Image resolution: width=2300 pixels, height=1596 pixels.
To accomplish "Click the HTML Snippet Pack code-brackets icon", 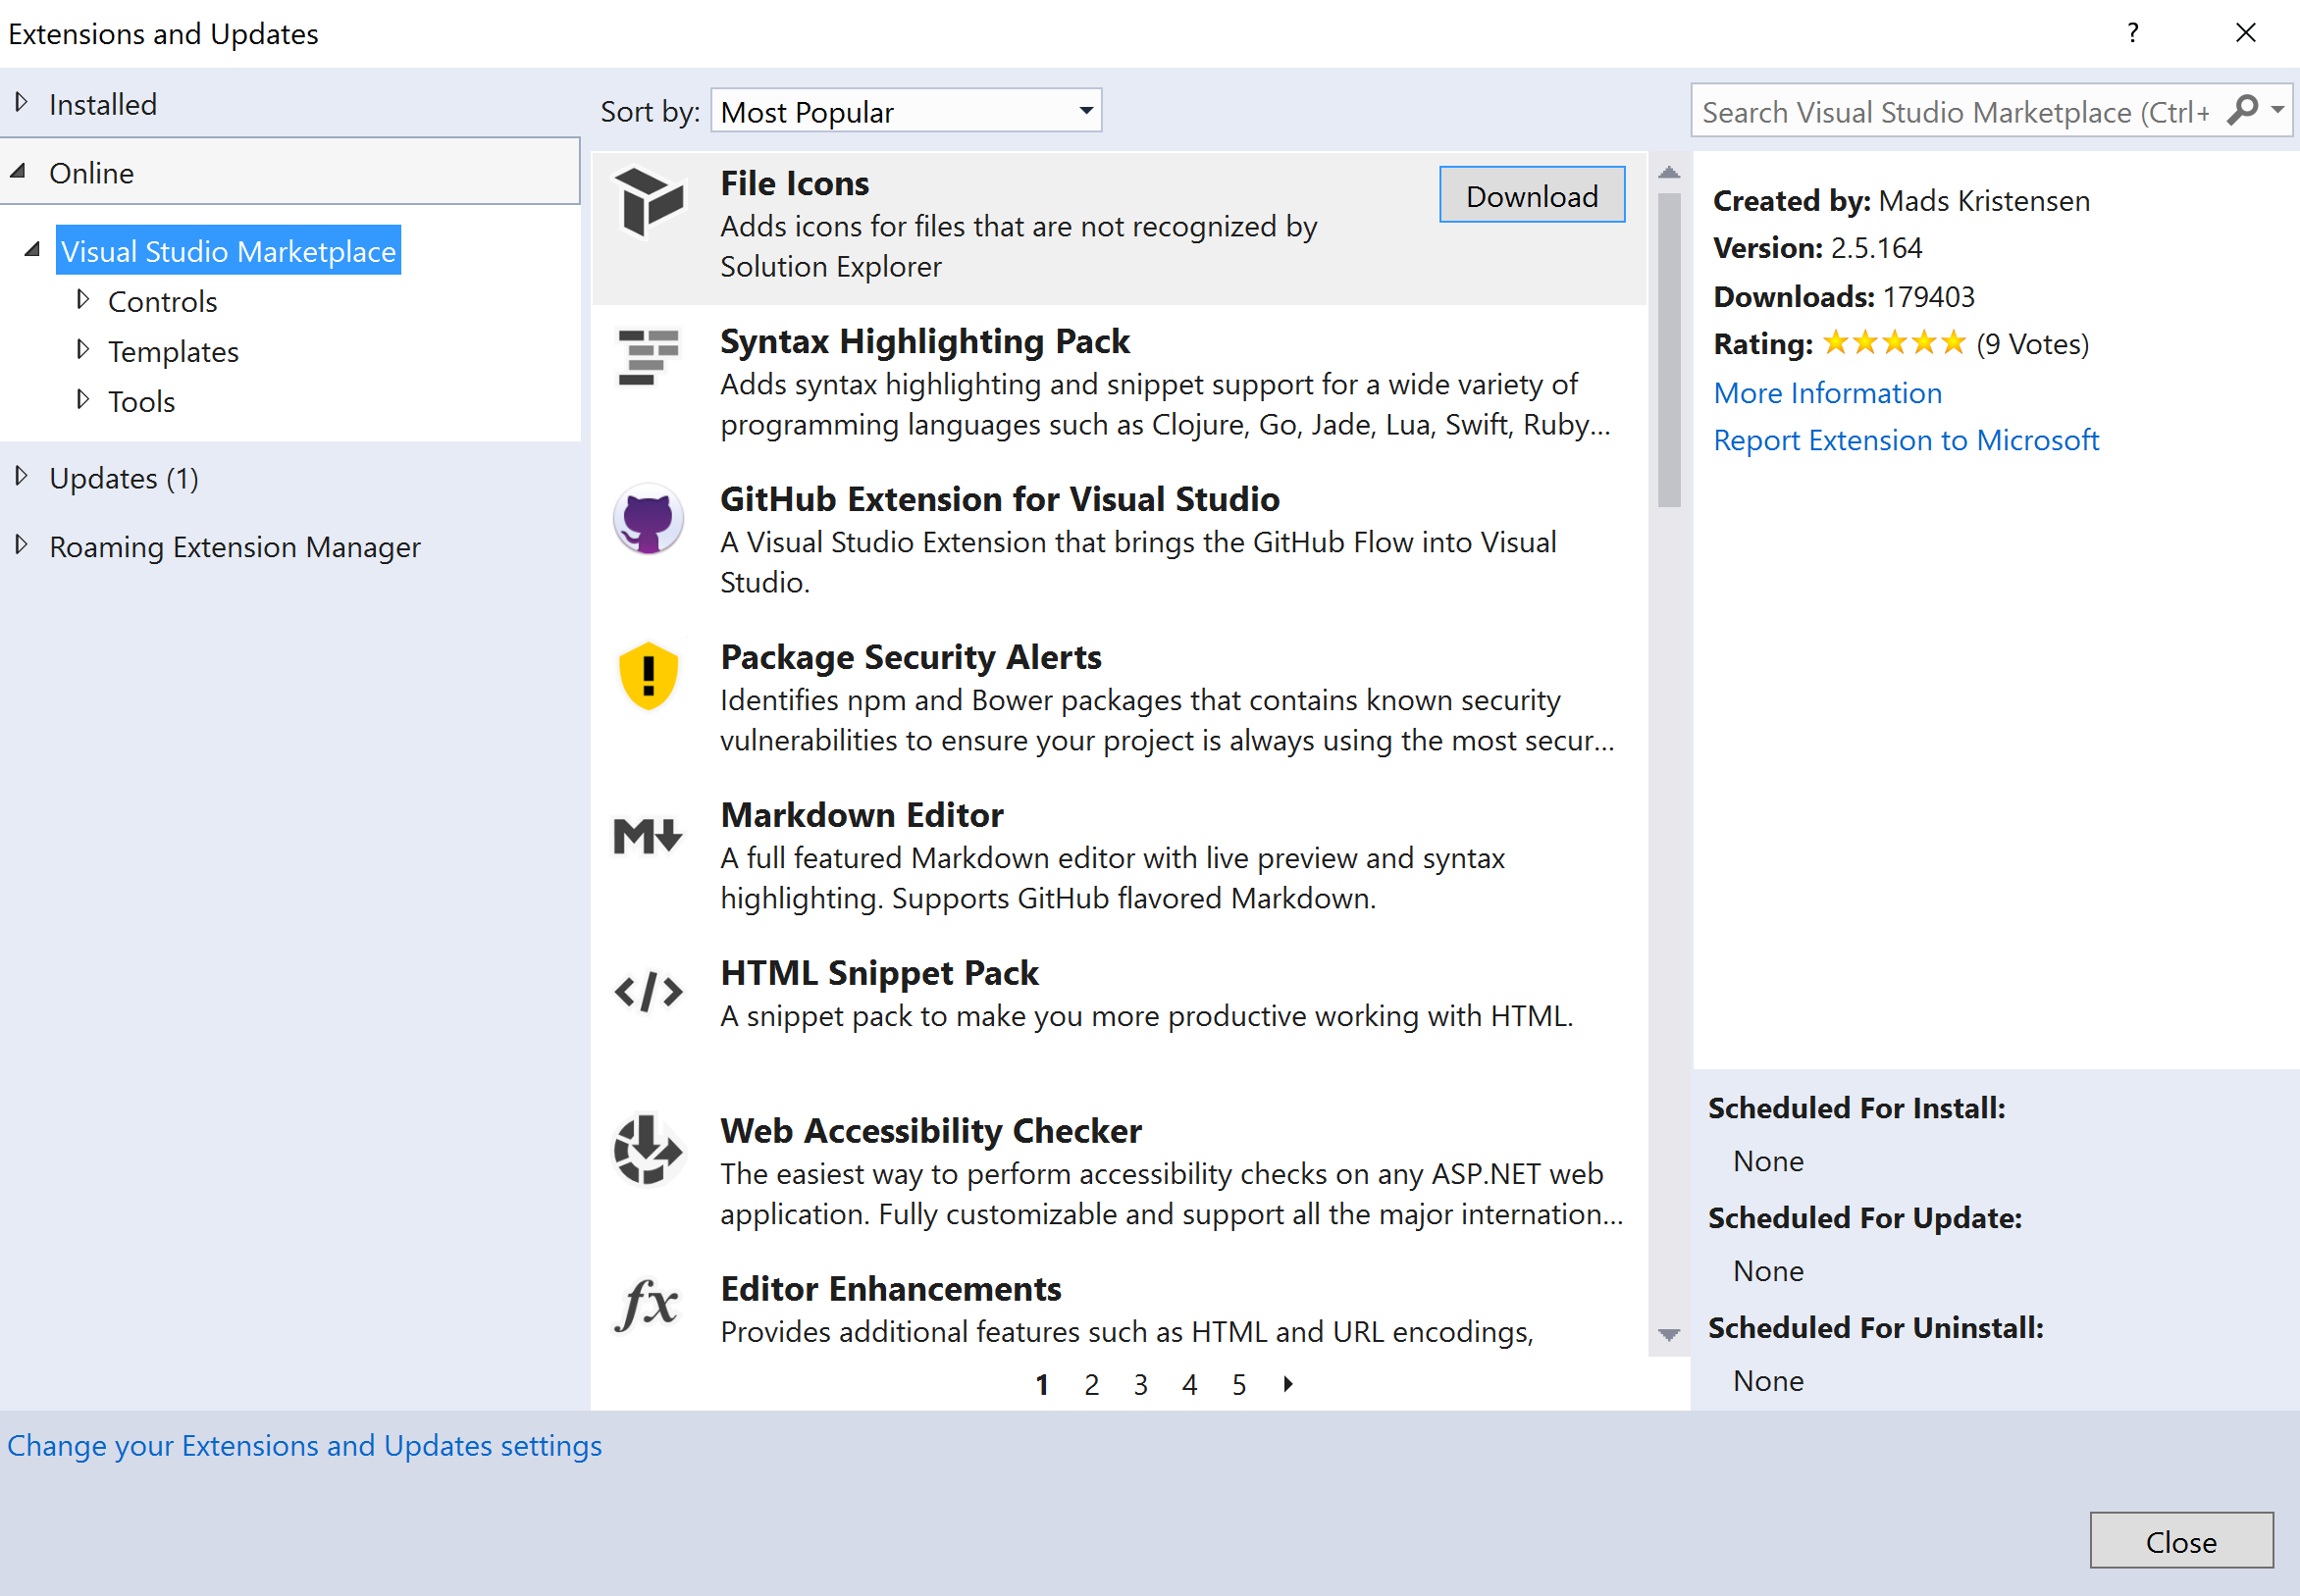I will pyautogui.click(x=649, y=992).
